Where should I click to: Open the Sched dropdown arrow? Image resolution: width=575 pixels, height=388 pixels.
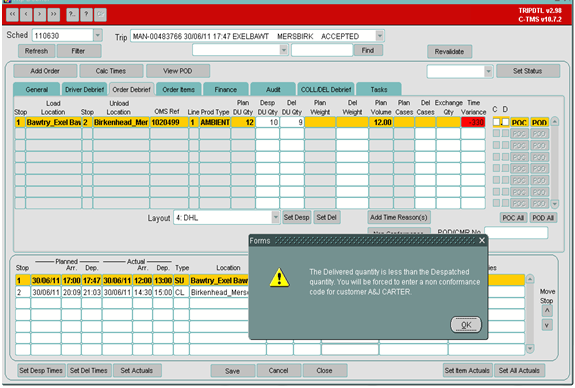coord(98,36)
